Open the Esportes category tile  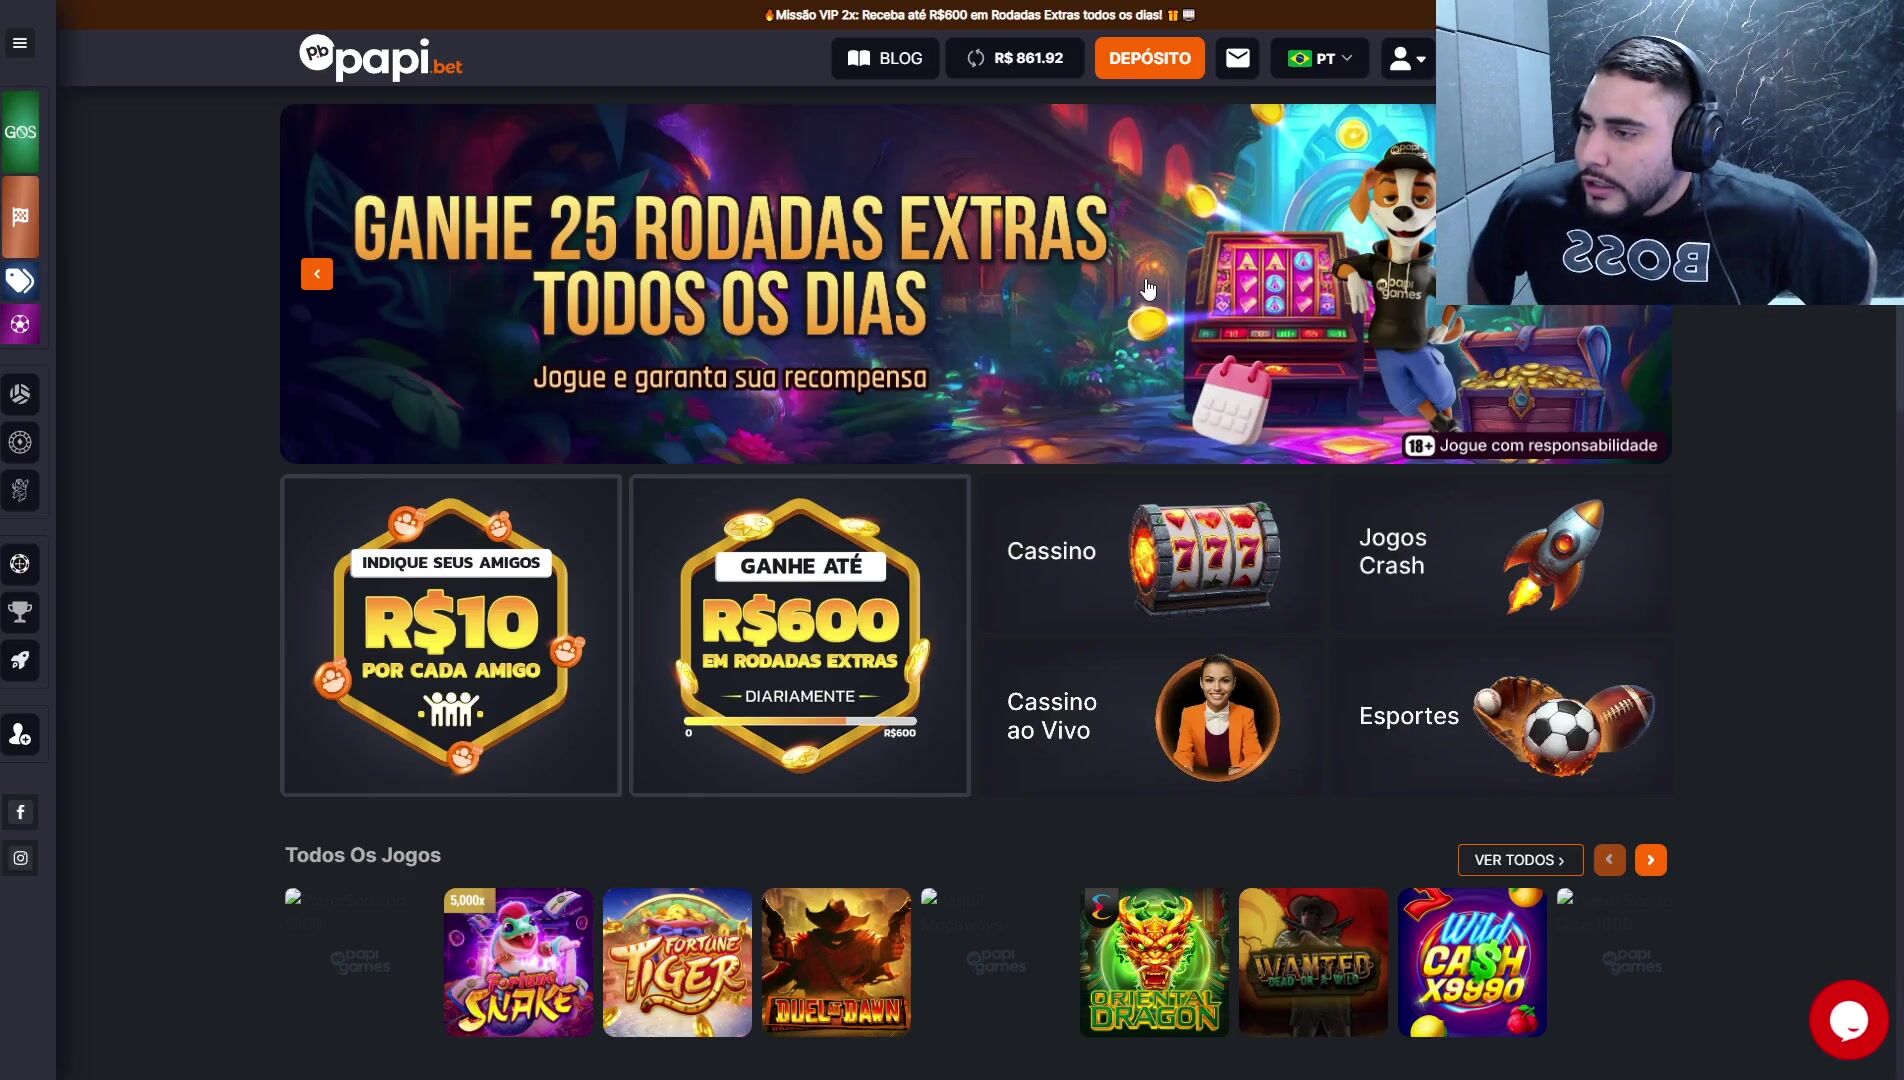pos(1500,716)
